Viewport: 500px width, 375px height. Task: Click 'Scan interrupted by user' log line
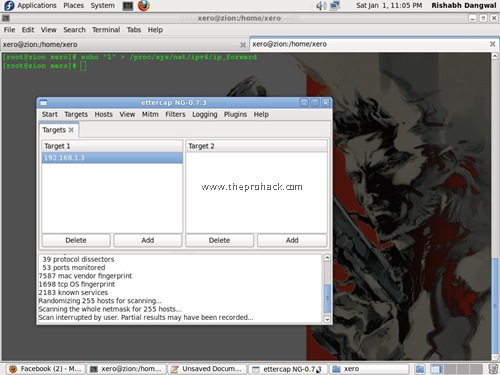[146, 317]
